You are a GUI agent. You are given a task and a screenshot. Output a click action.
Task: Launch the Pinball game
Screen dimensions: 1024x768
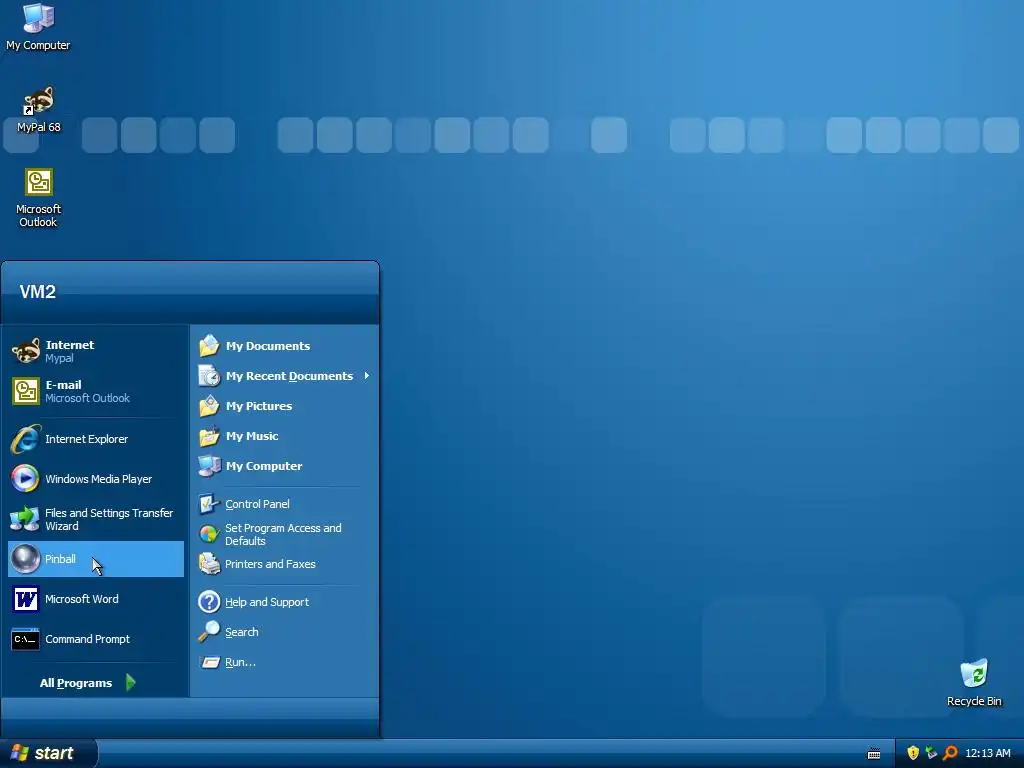[96, 559]
